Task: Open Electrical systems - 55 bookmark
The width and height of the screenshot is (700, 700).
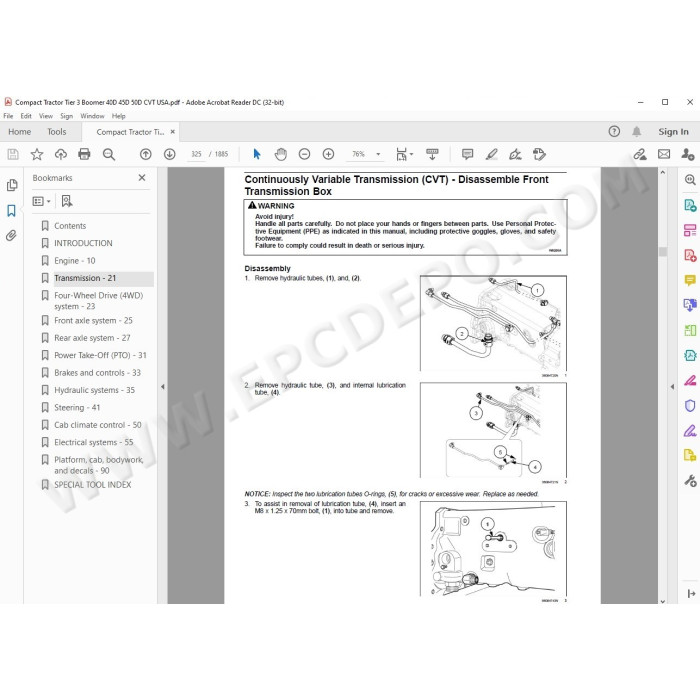Action: (94, 442)
